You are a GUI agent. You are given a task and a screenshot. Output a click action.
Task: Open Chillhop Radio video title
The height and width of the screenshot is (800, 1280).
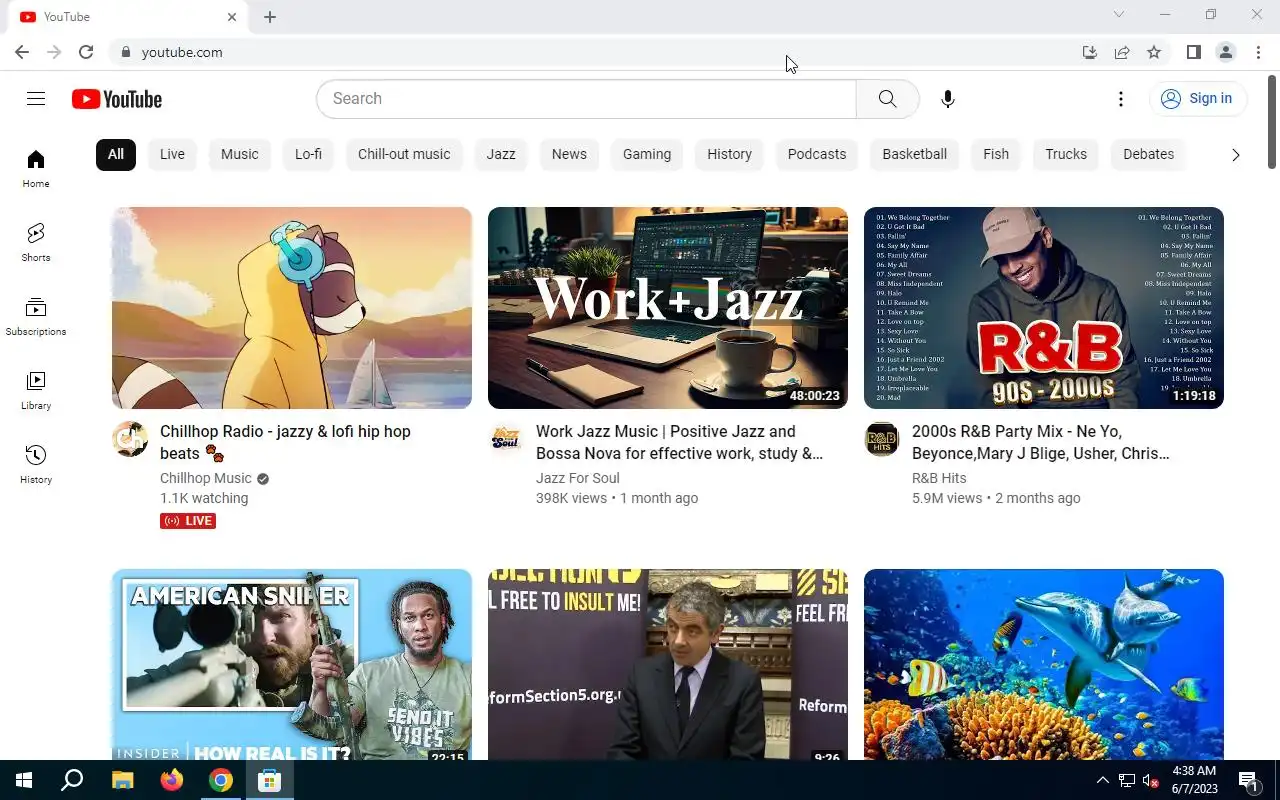point(285,442)
